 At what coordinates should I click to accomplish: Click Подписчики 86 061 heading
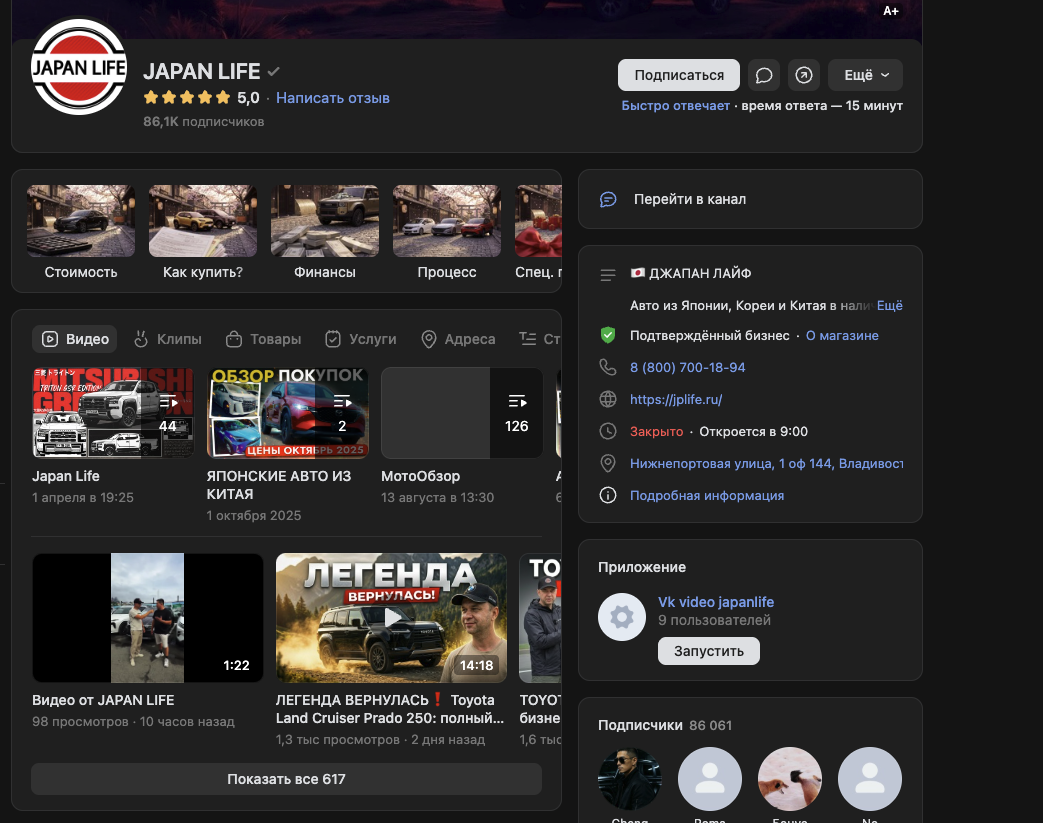(665, 725)
